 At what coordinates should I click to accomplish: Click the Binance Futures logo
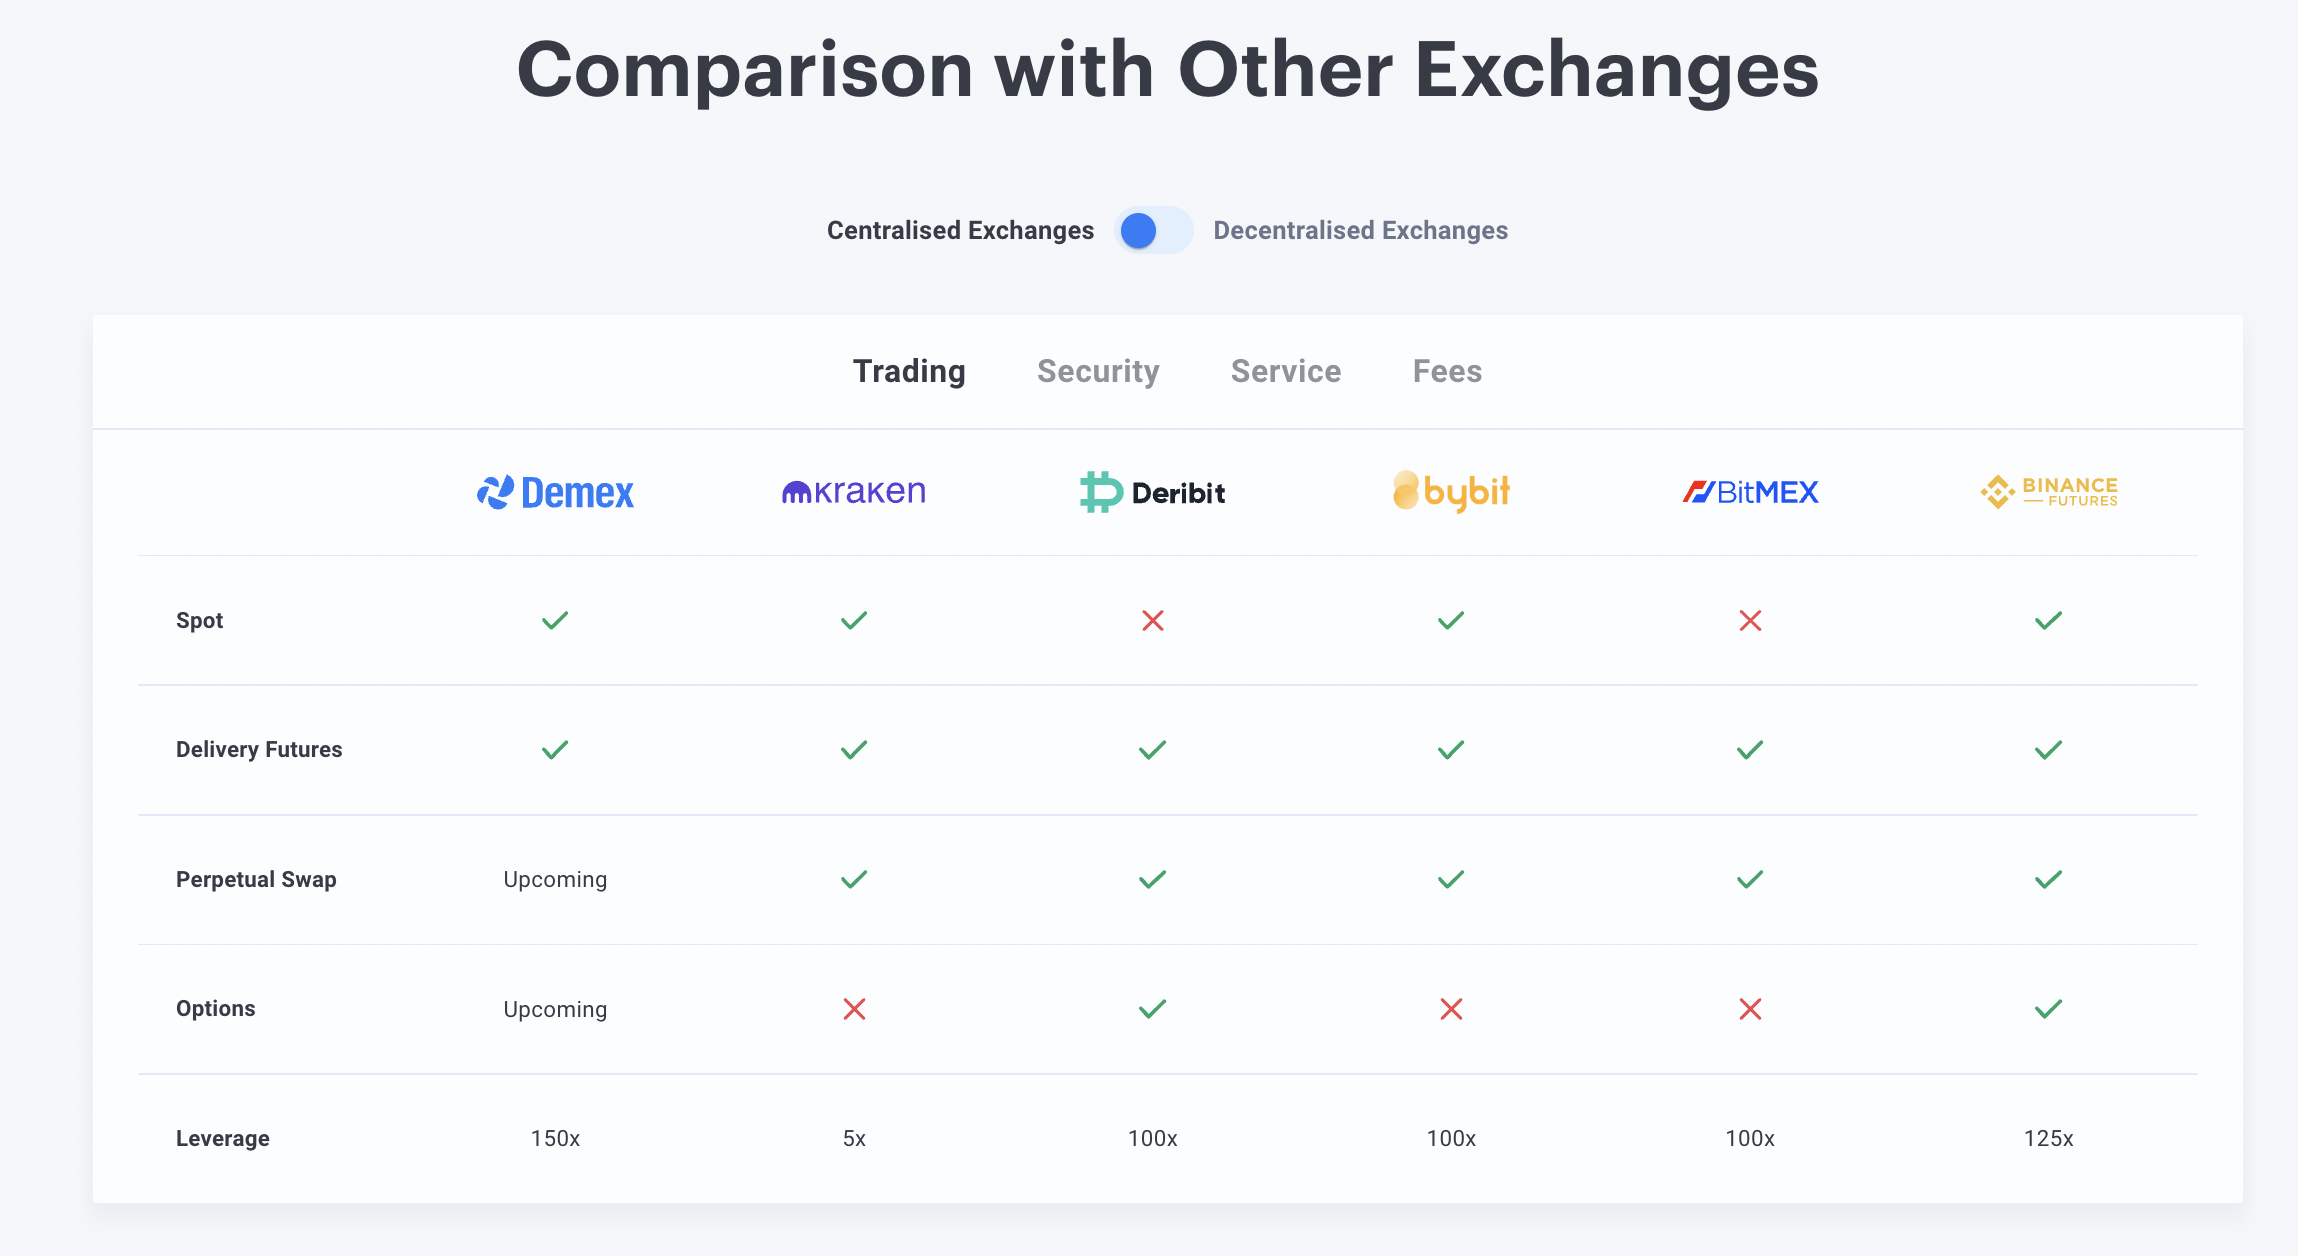tap(2049, 492)
